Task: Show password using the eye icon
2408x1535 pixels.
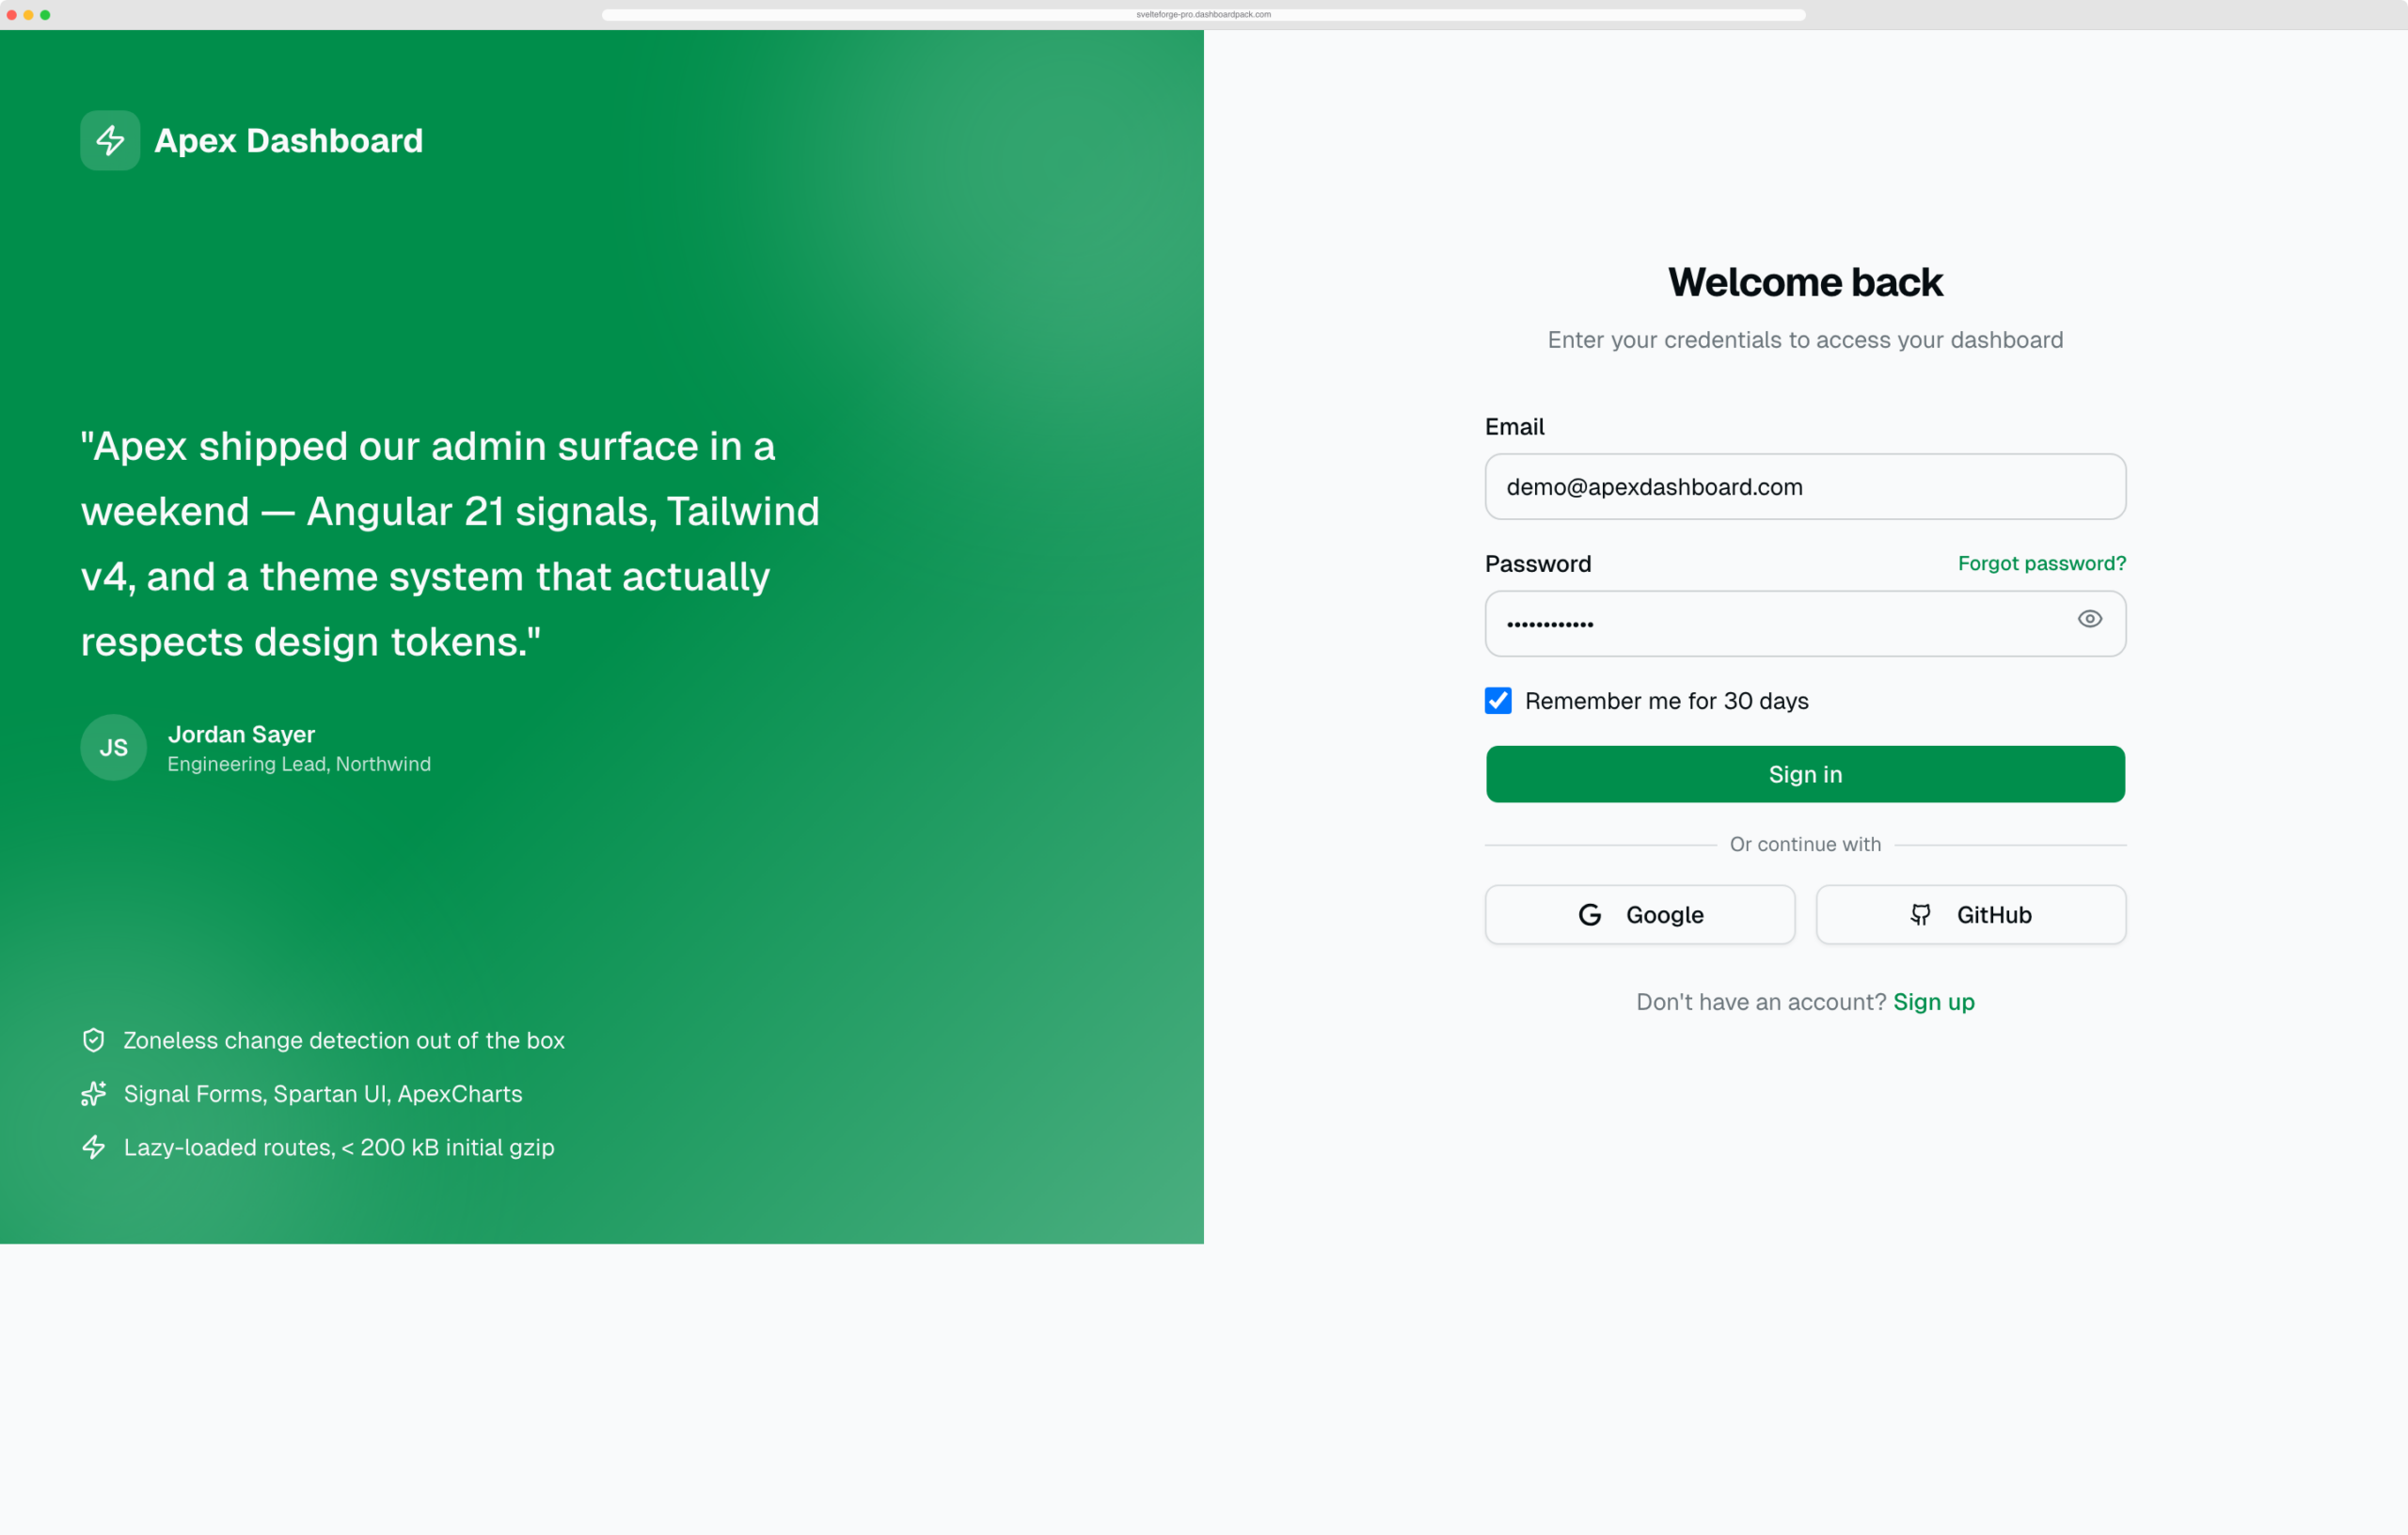Action: pos(2089,619)
